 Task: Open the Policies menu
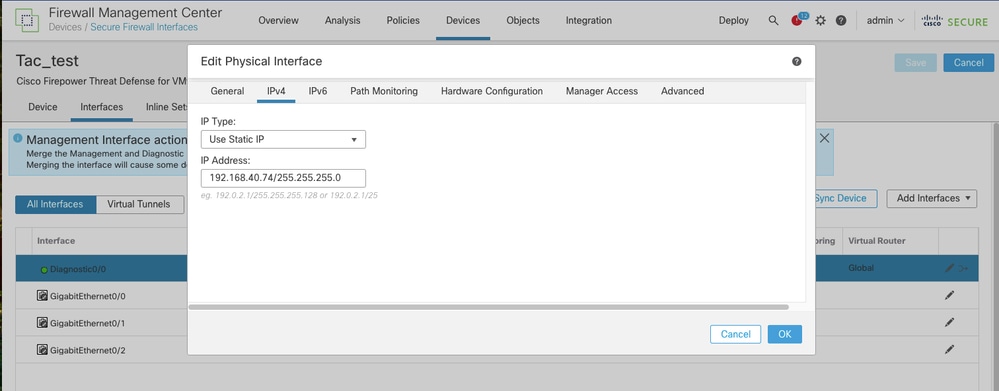[x=403, y=20]
